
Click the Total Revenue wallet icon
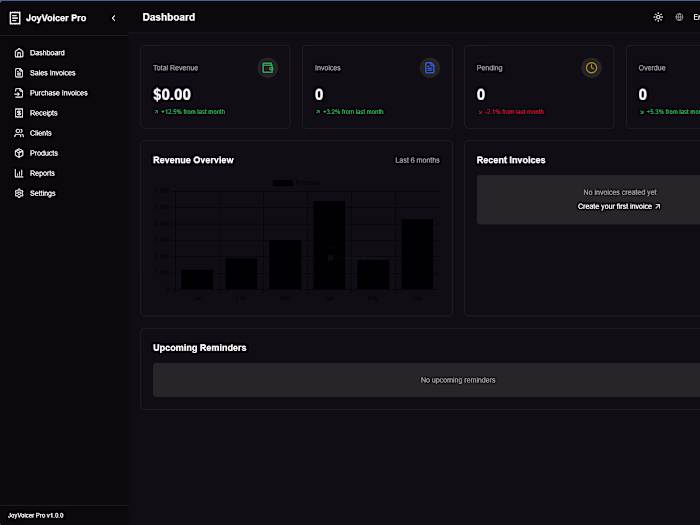(x=267, y=68)
